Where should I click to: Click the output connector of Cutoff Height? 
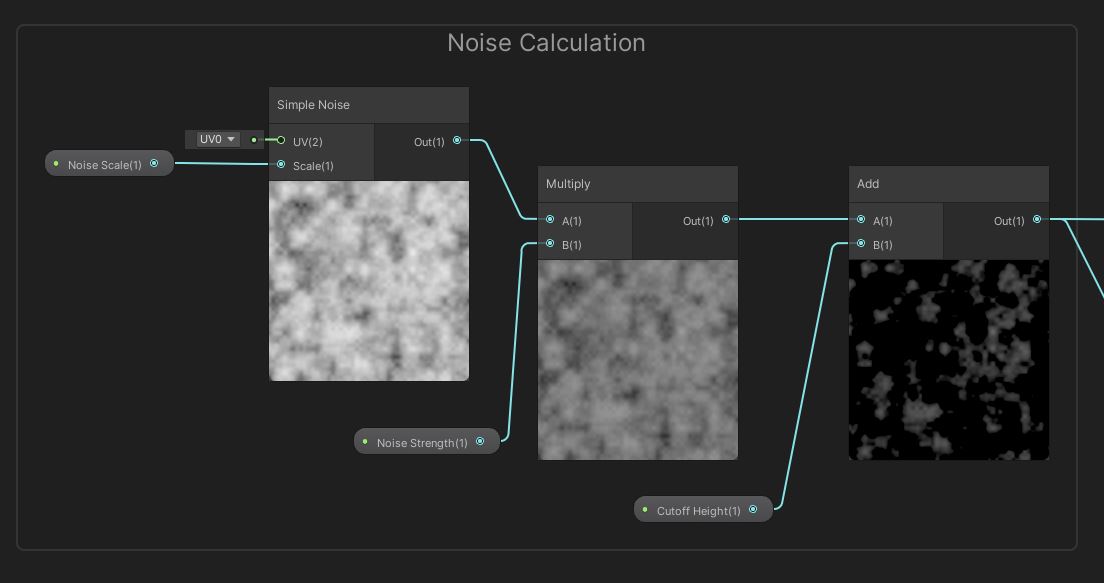[753, 509]
